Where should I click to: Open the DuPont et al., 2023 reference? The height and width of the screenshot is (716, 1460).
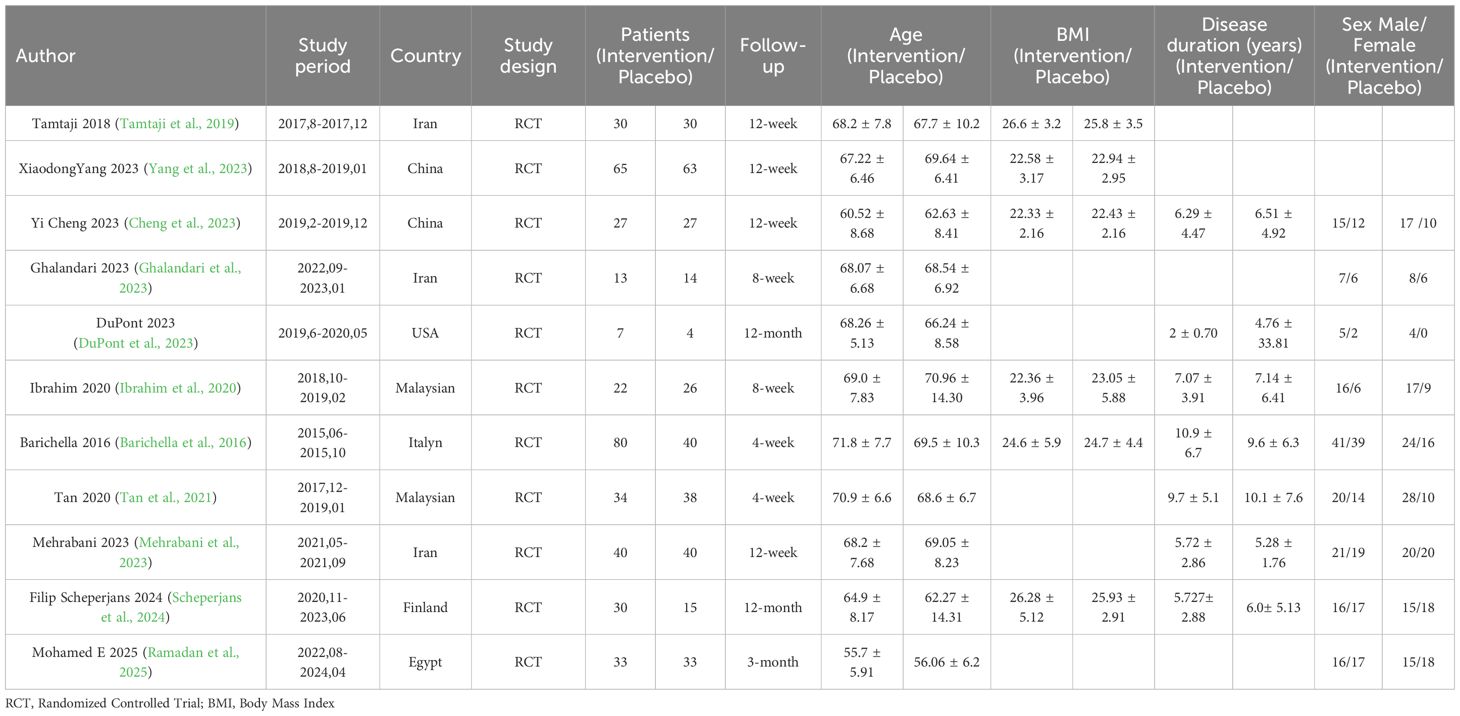[136, 342]
